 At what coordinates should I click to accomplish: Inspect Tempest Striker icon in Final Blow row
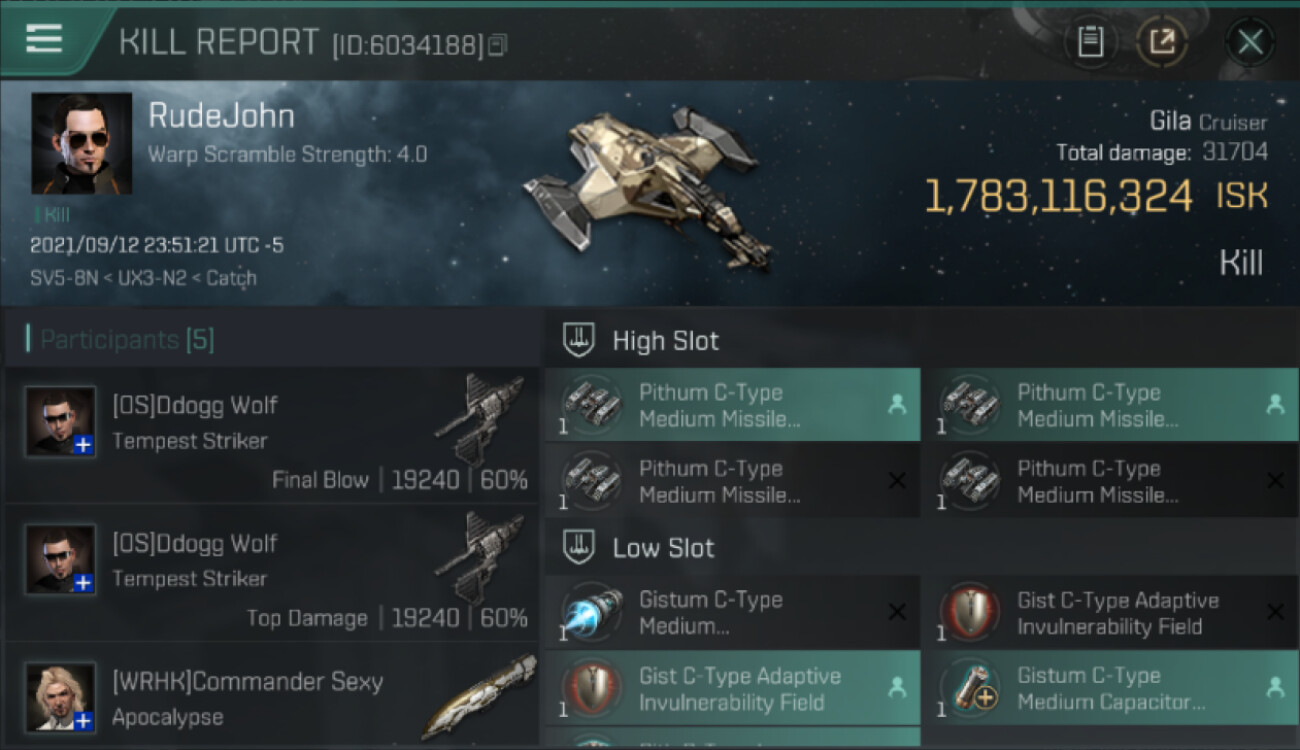pyautogui.click(x=479, y=419)
